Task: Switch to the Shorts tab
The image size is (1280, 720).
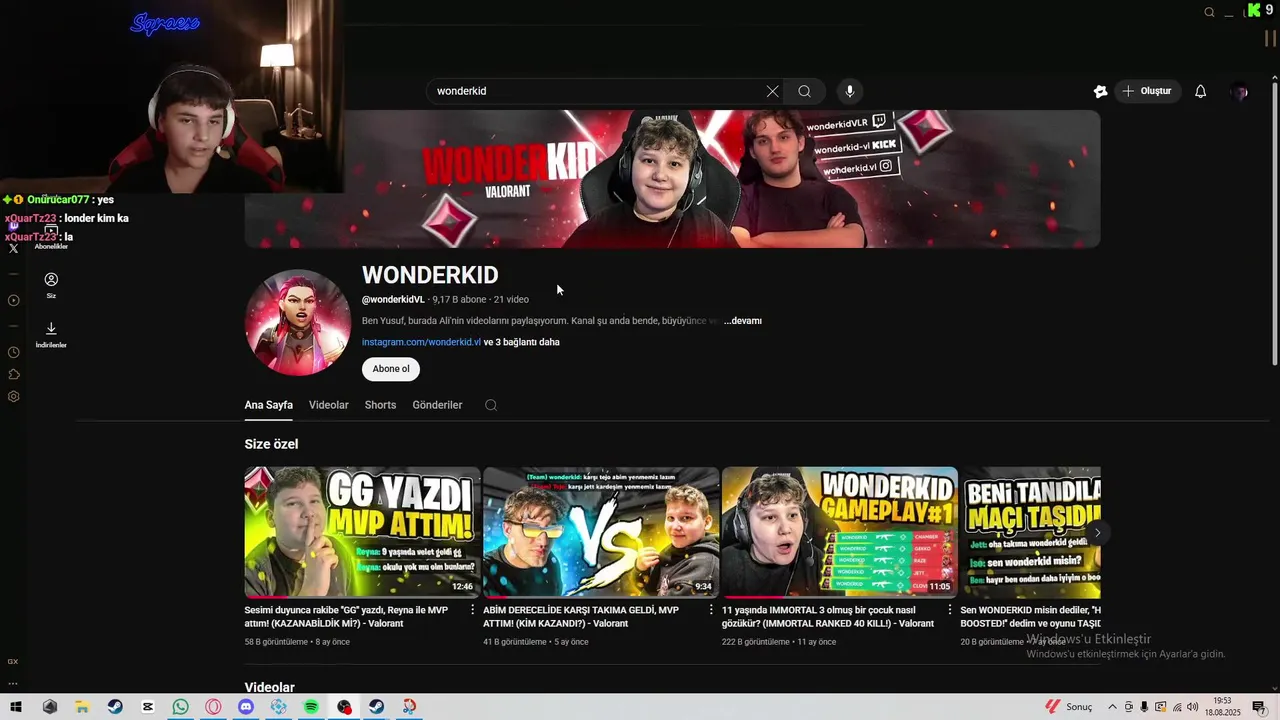Action: click(x=380, y=405)
